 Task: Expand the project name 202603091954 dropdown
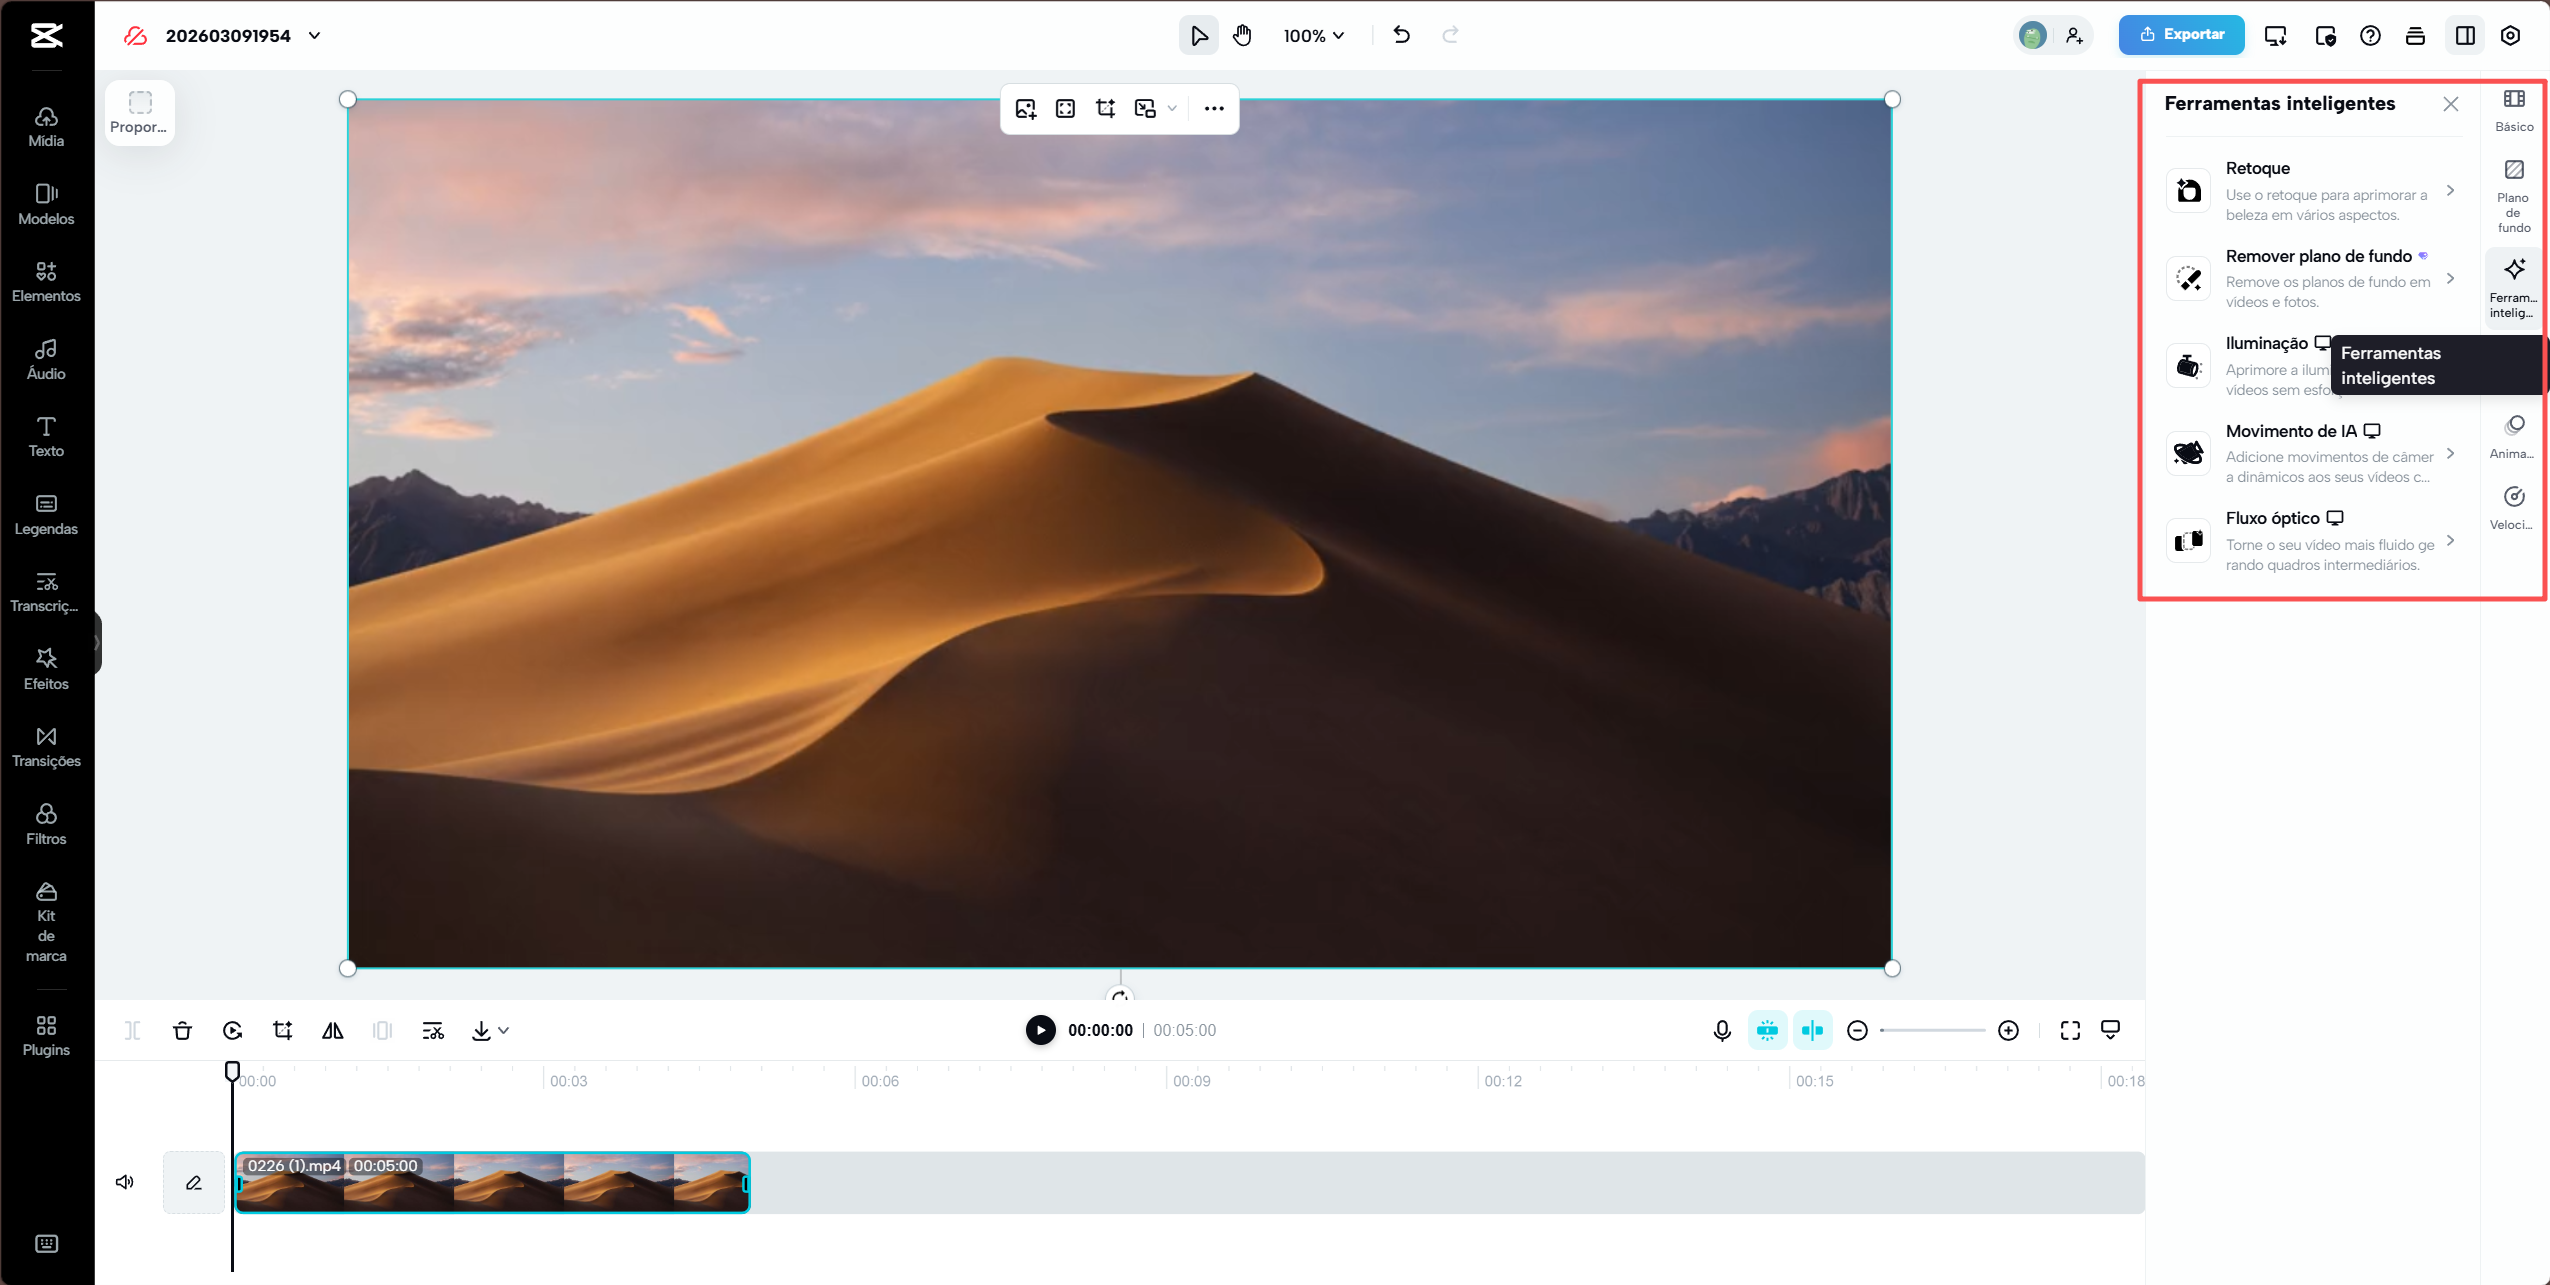point(316,35)
